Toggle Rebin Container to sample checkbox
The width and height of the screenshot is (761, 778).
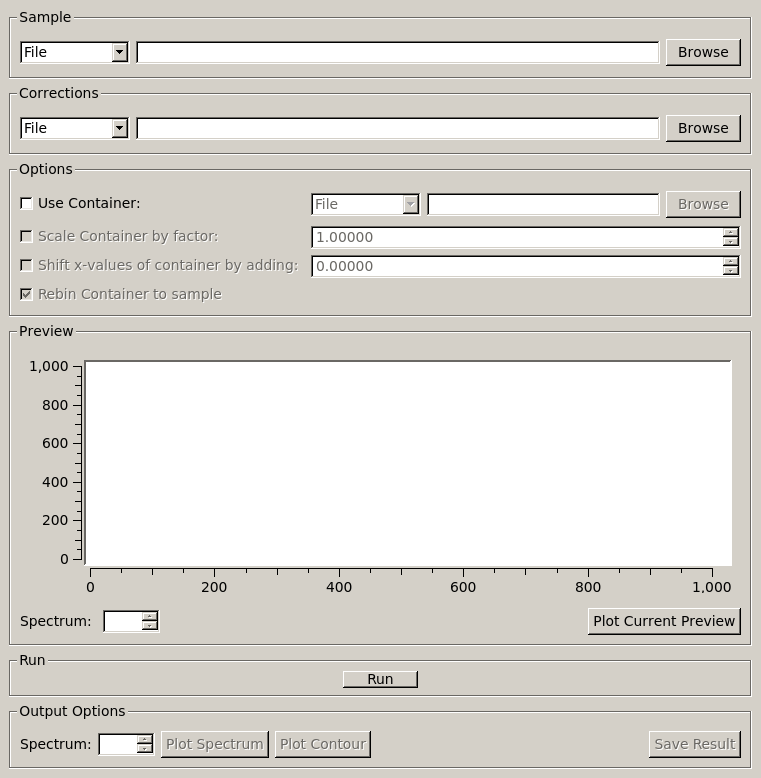coord(27,295)
